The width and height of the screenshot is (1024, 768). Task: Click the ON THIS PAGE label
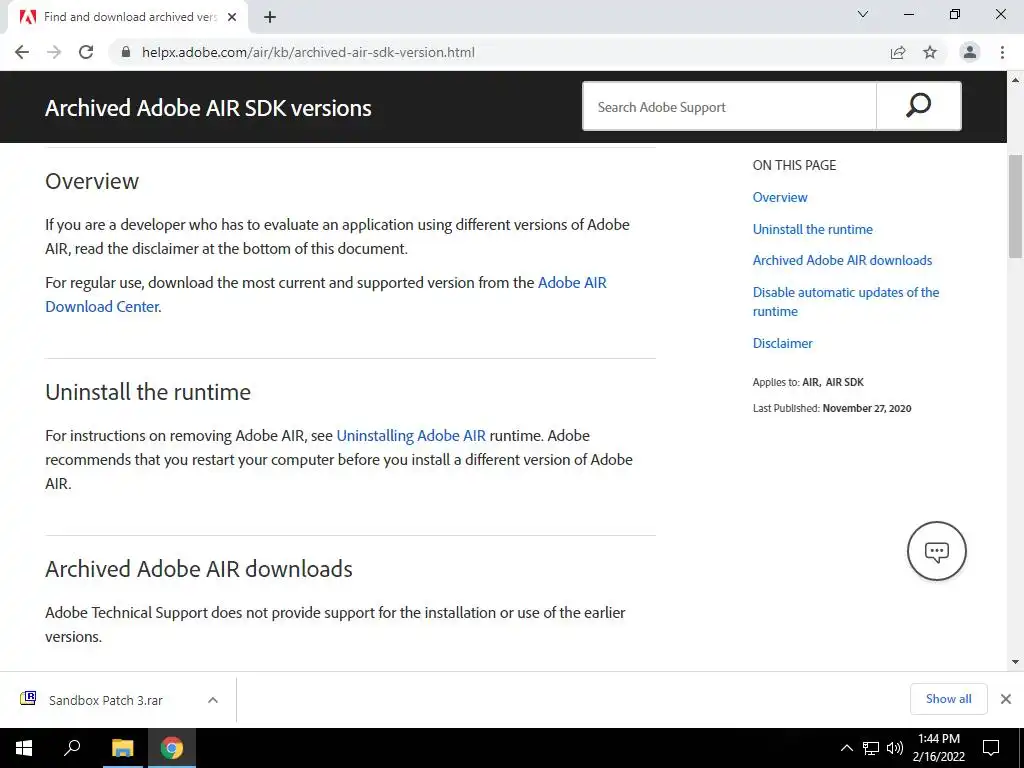794,165
